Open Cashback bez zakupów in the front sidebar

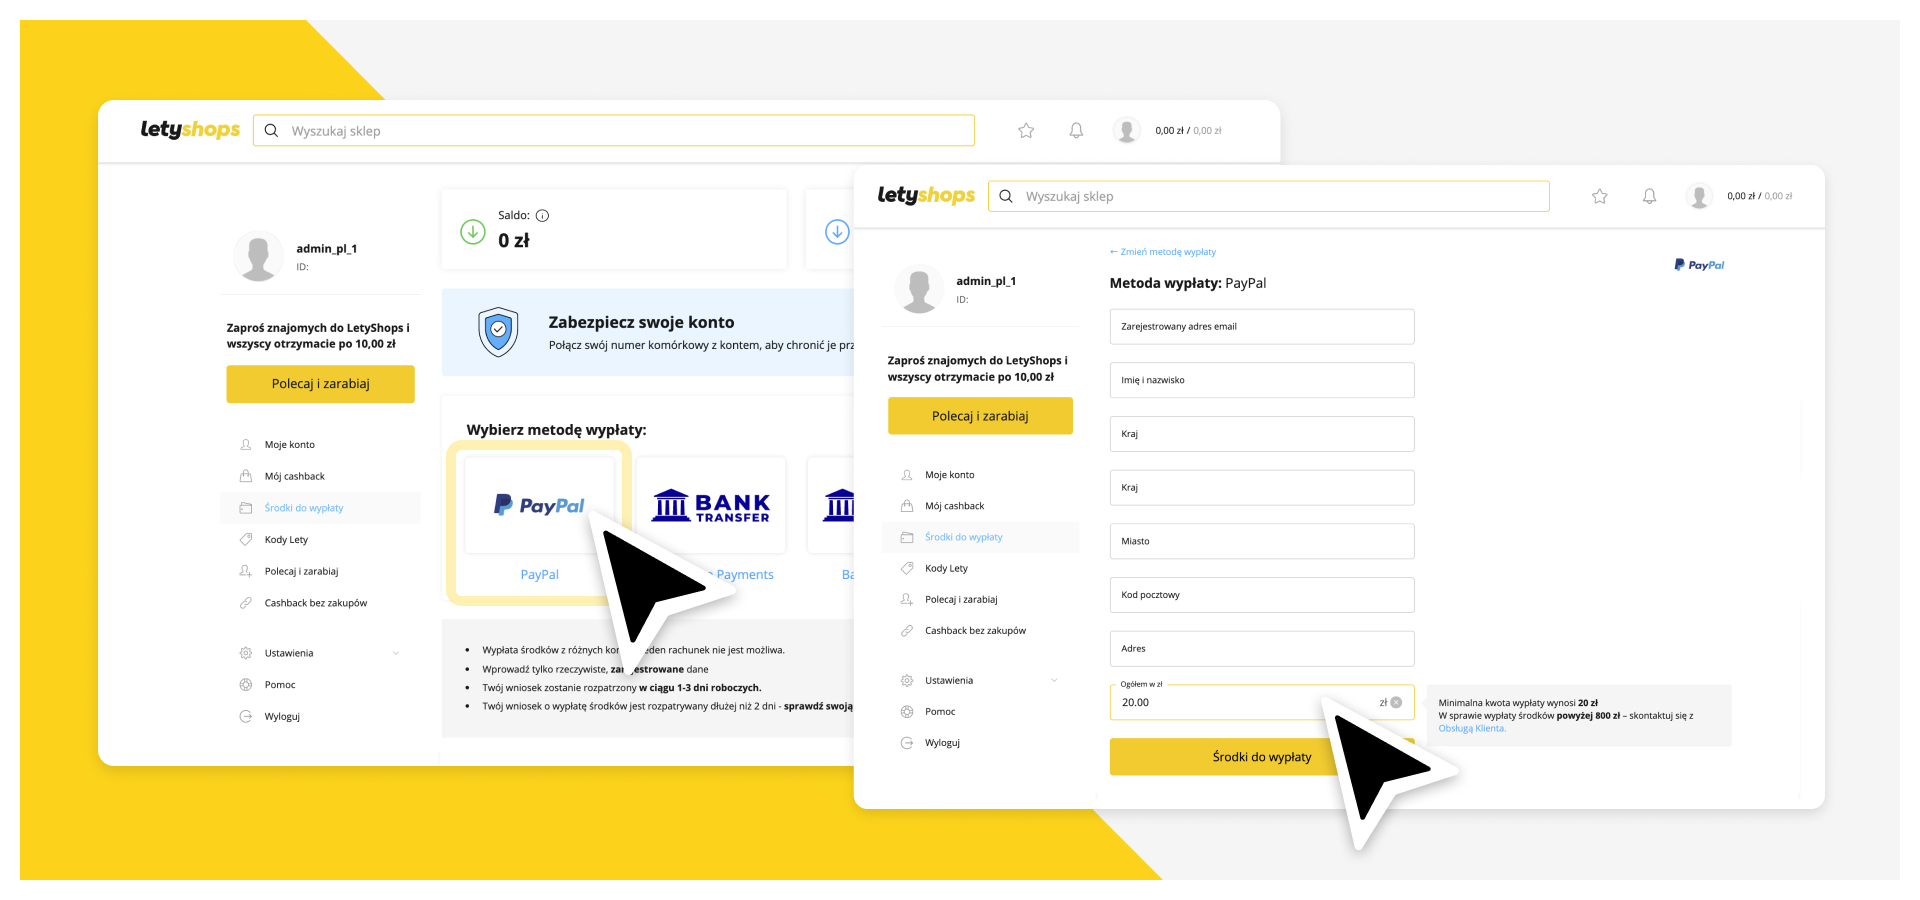pyautogui.click(x=975, y=631)
